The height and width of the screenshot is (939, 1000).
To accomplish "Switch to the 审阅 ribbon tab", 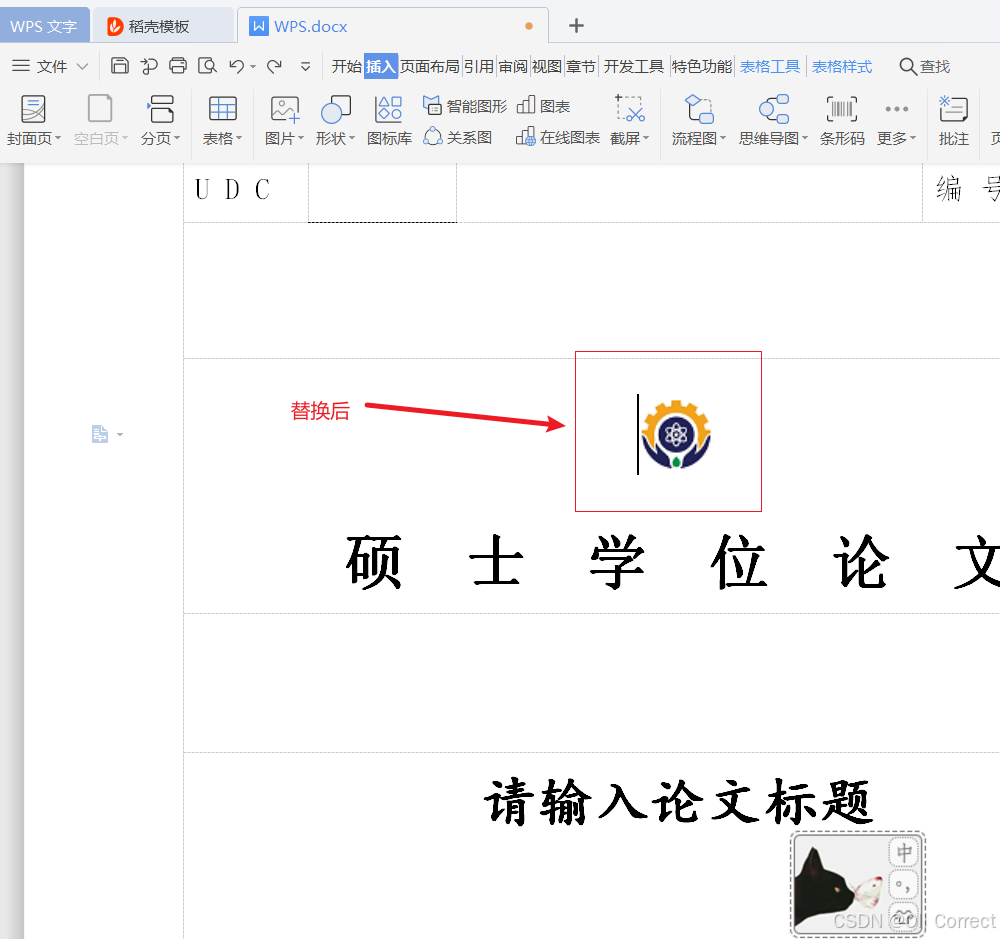I will (x=513, y=66).
